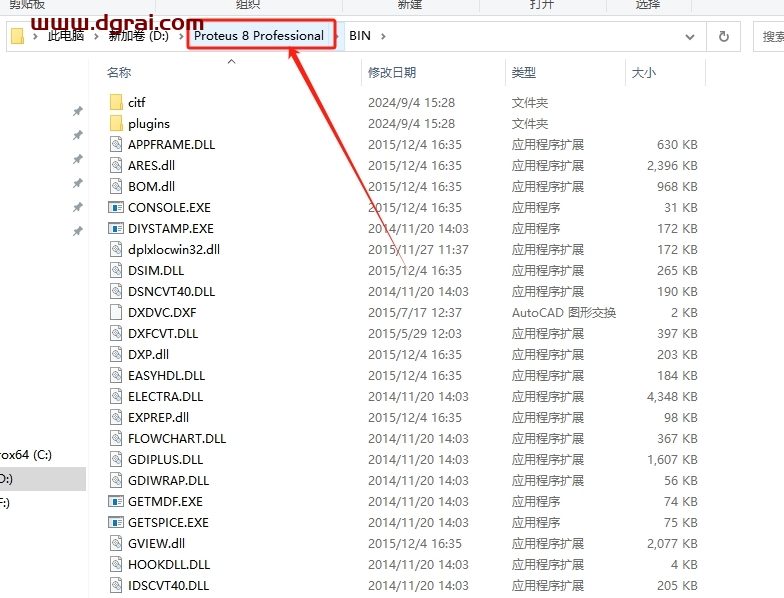Click the first quick access pin icon
Viewport: 784px width, 598px height.
click(78, 111)
